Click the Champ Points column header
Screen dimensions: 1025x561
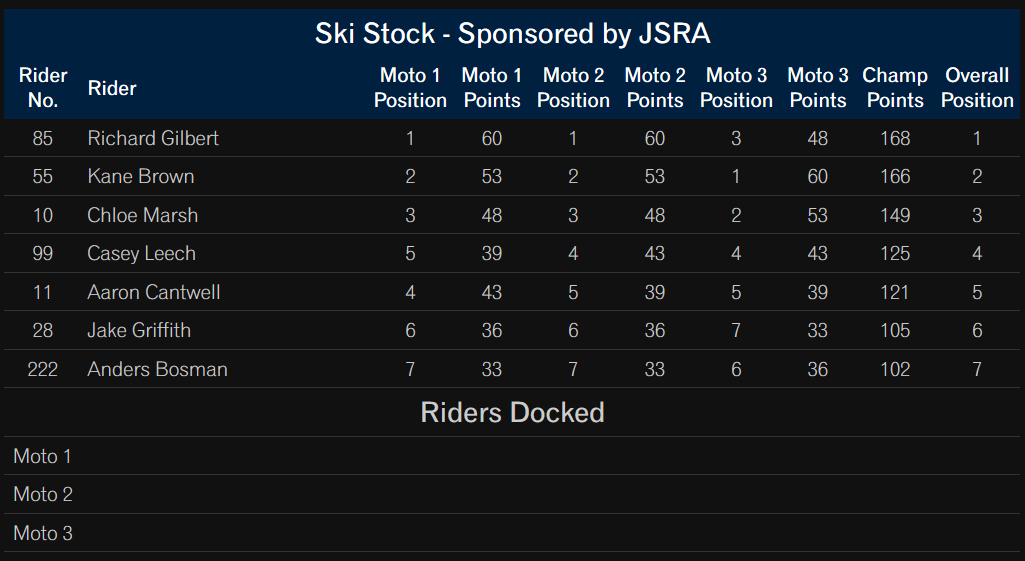pos(895,88)
